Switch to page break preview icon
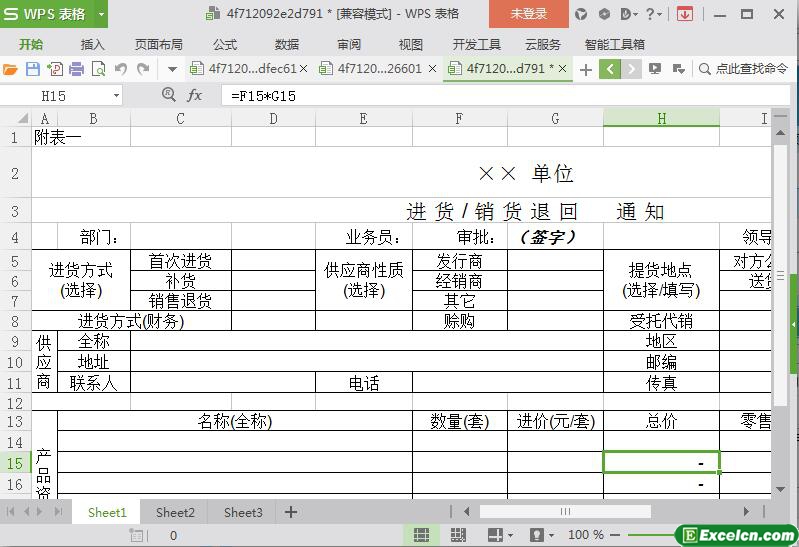 tap(458, 535)
